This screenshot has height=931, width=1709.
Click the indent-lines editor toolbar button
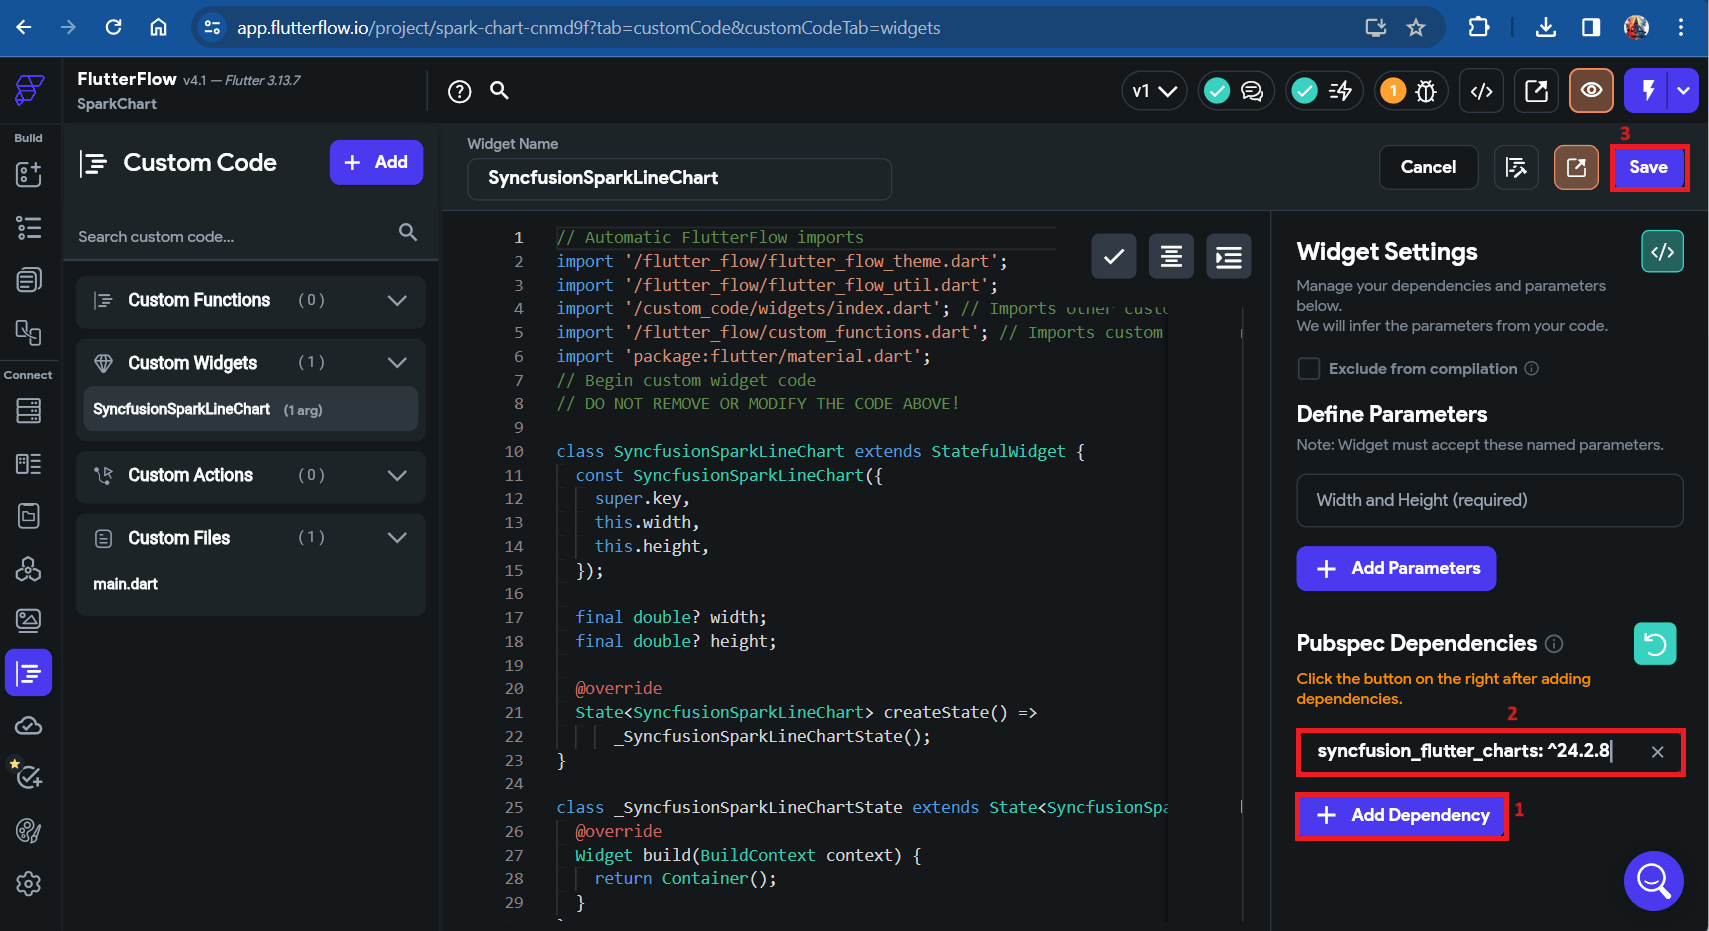coord(1229,257)
